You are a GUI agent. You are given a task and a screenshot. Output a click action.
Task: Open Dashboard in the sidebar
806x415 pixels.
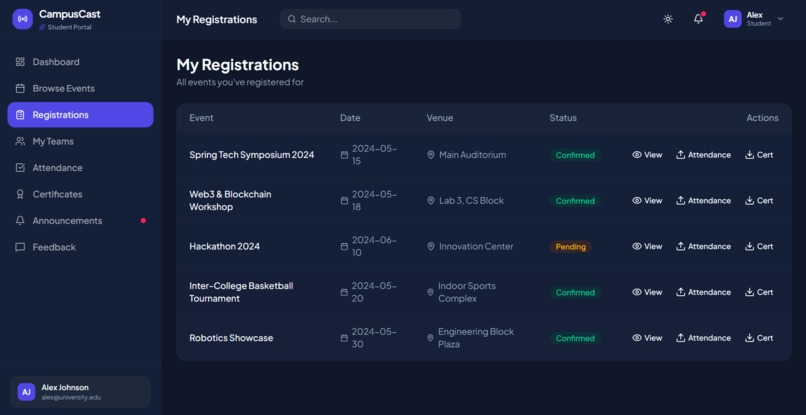[80, 62]
